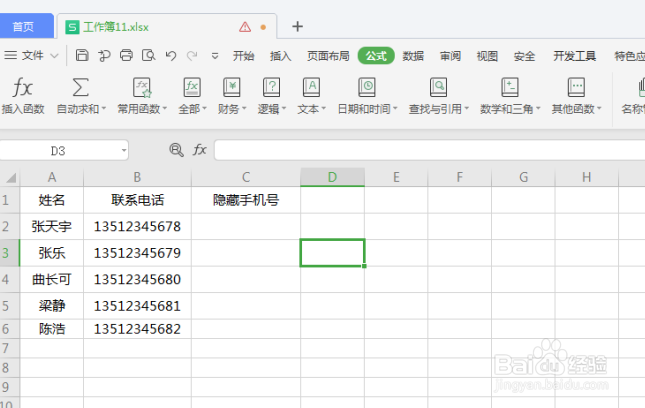Open the Lookup and Reference (查找与引用) icon
This screenshot has height=408, width=645.
[439, 87]
